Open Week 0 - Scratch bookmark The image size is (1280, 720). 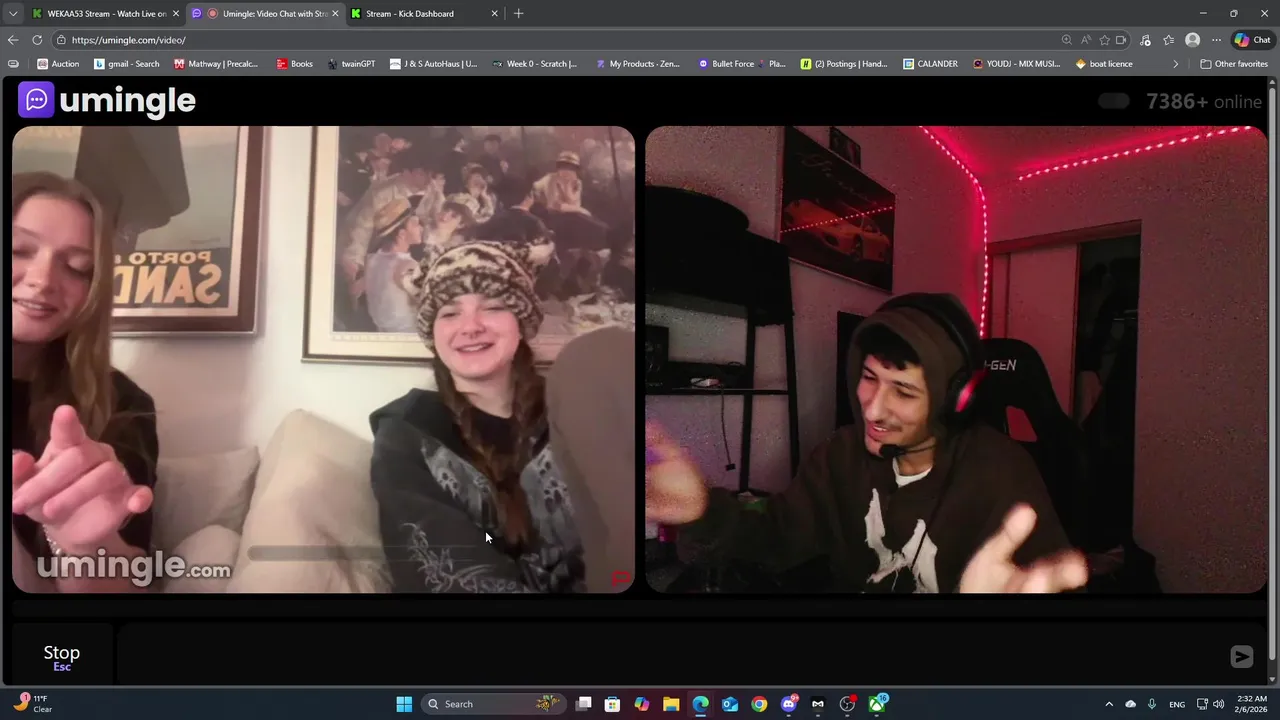click(535, 64)
